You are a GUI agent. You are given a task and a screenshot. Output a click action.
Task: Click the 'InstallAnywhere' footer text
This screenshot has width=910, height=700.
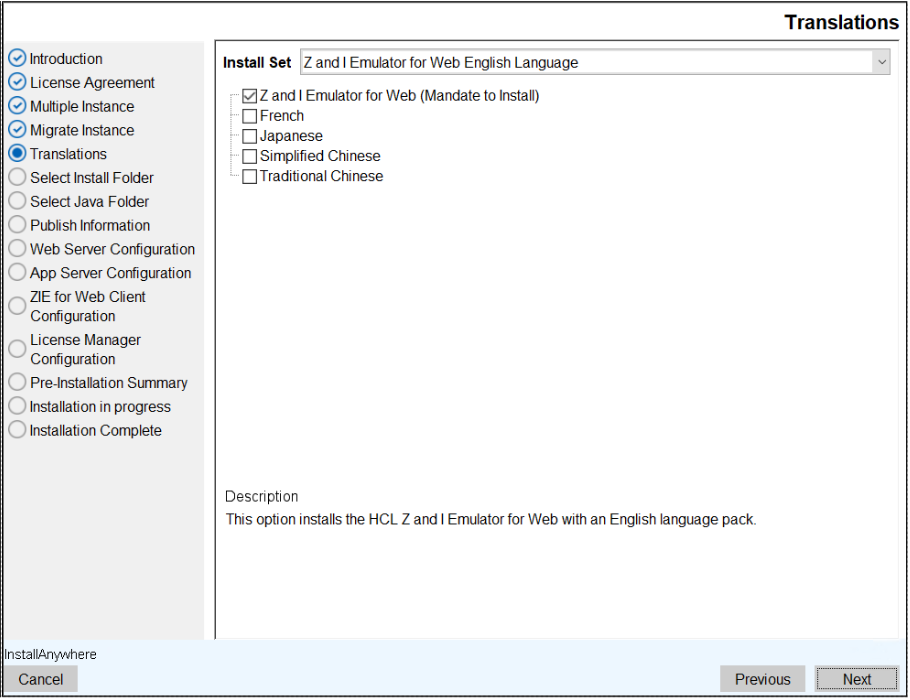coord(50,654)
